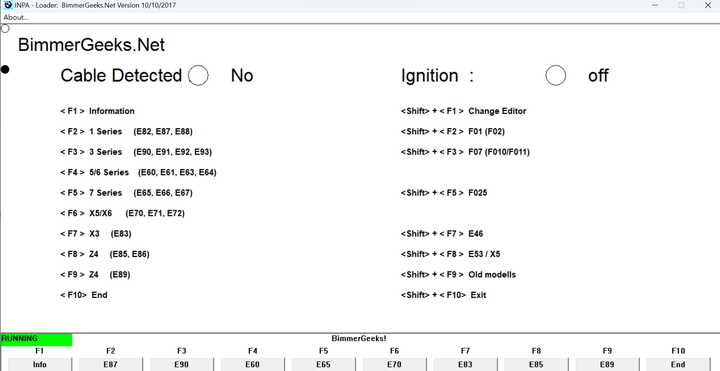Click '< F8 > Z4 (E85, E86)' entry
Screen dimensions: 720x371
click(105, 254)
